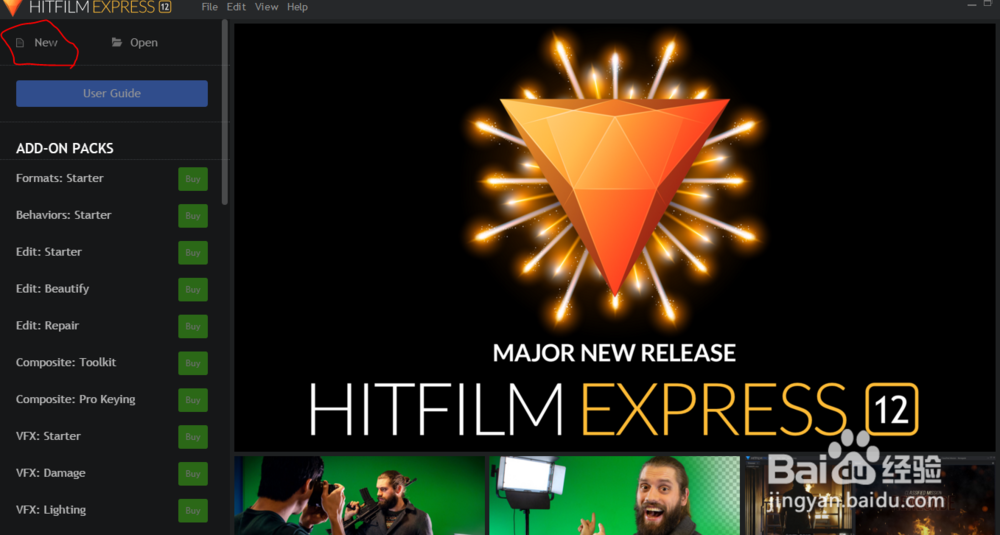Open the Edit menu
This screenshot has height=535, width=1000.
point(236,7)
